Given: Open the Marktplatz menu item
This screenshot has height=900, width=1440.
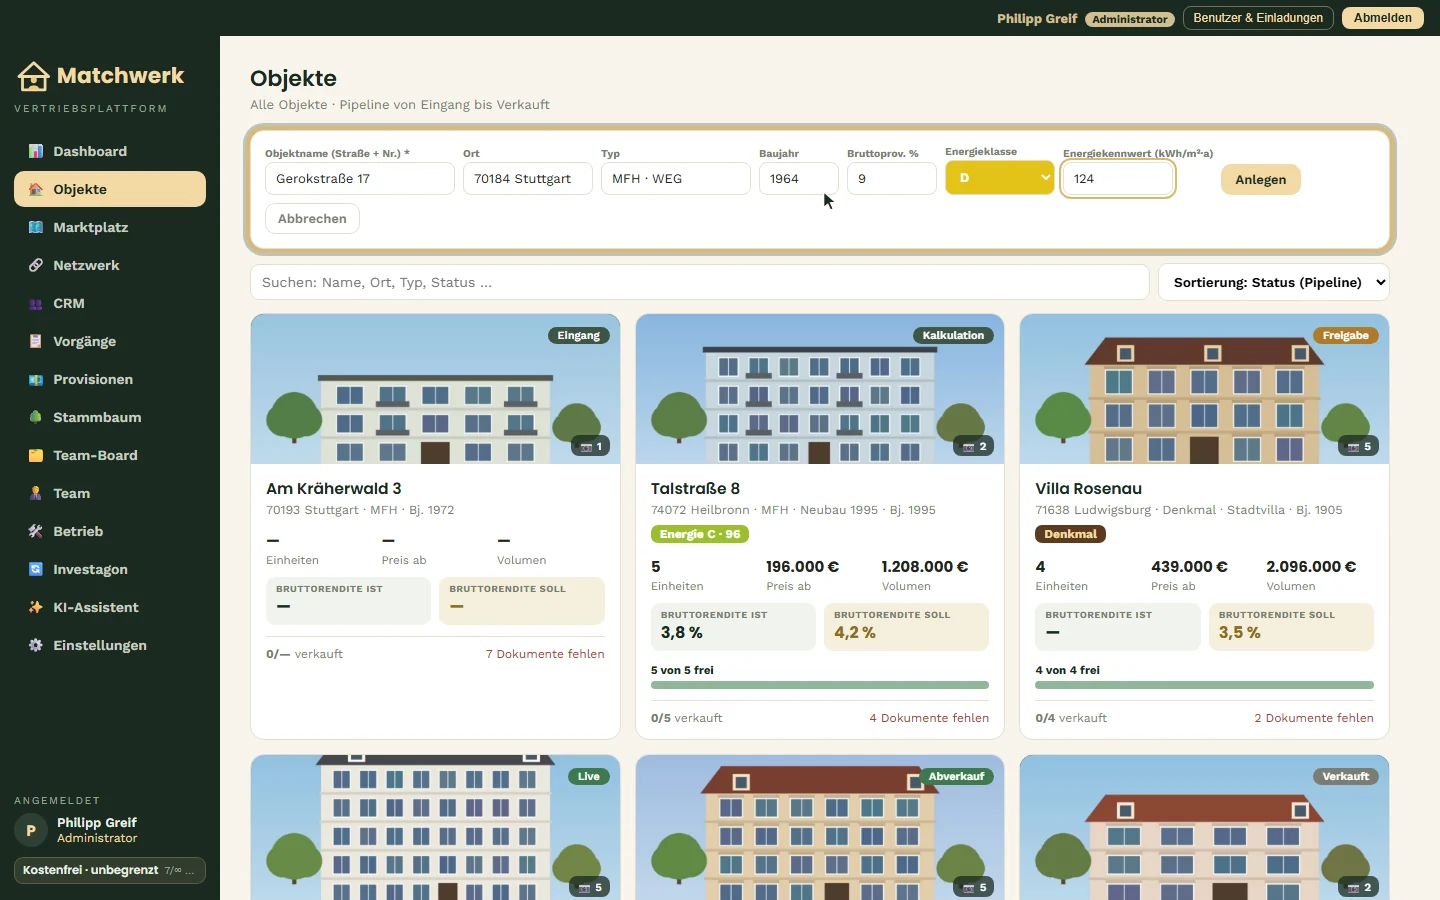Looking at the screenshot, I should 110,227.
